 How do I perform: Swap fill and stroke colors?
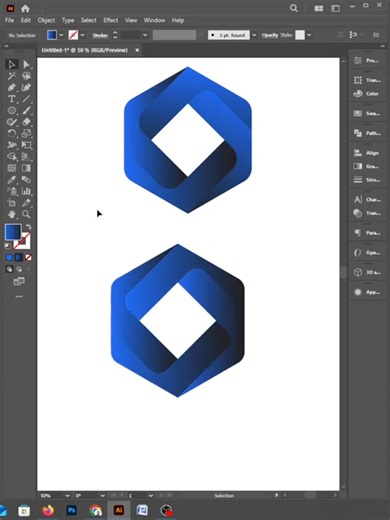pos(29,227)
